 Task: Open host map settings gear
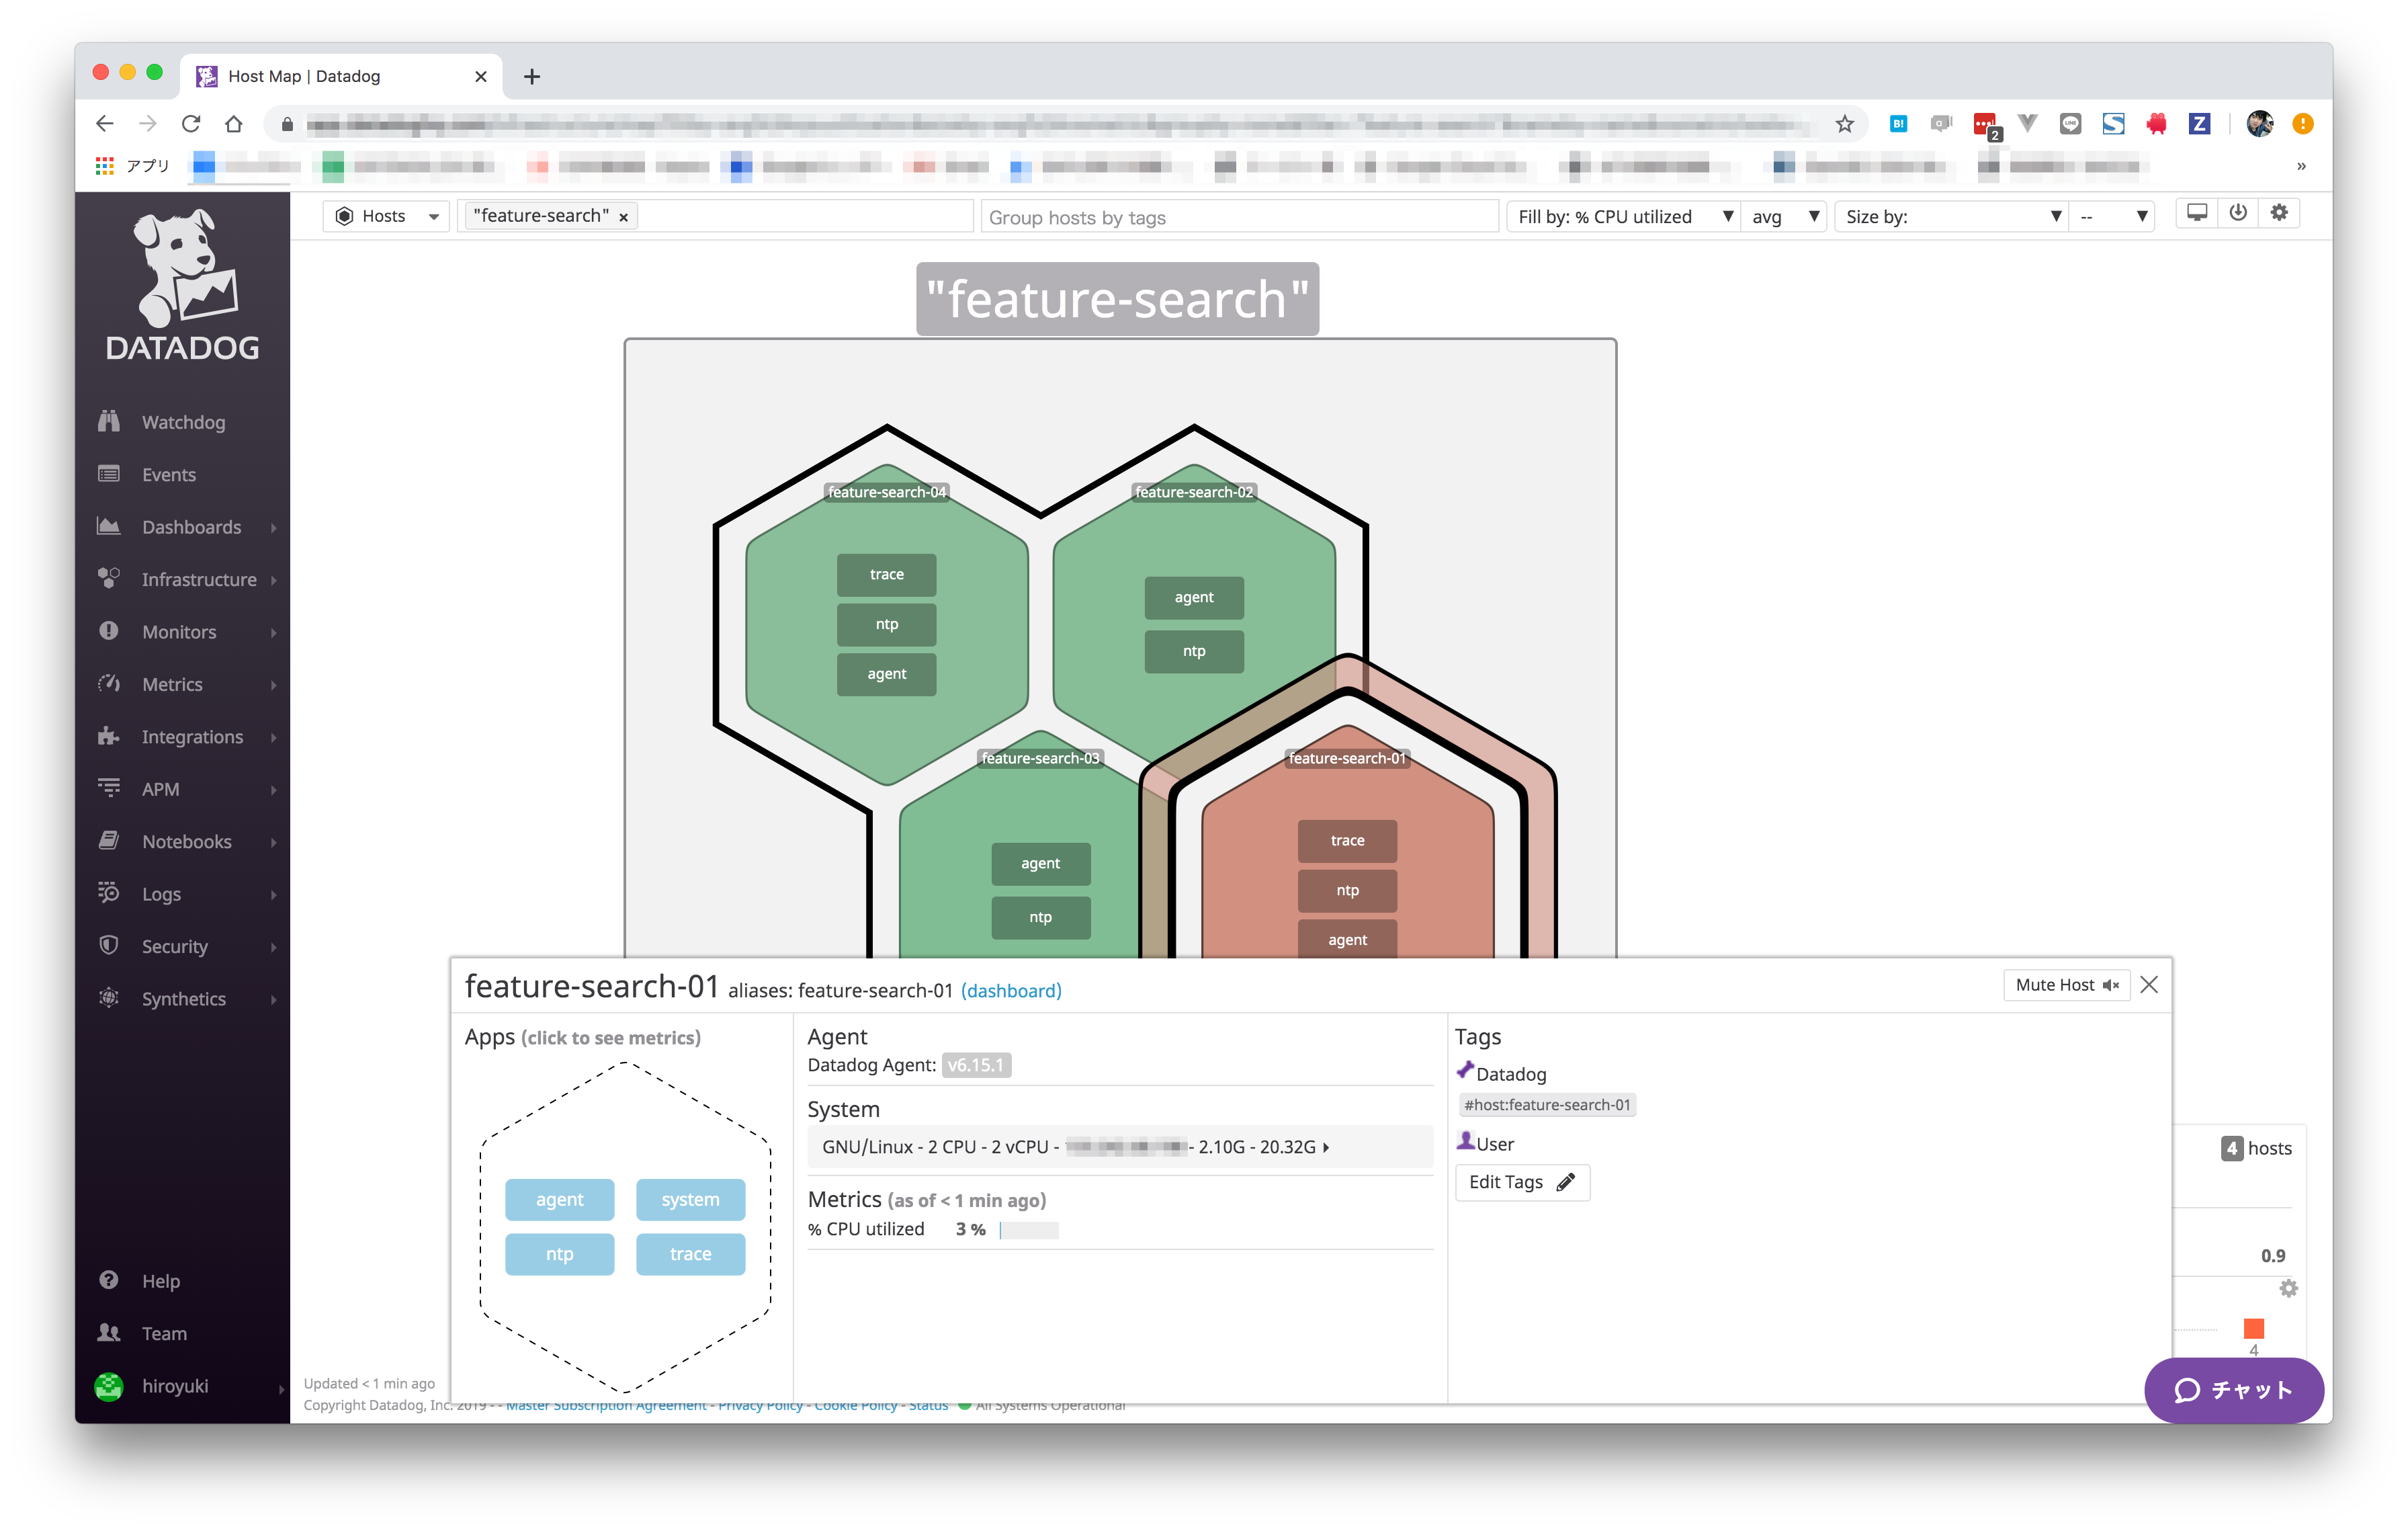point(2279,213)
